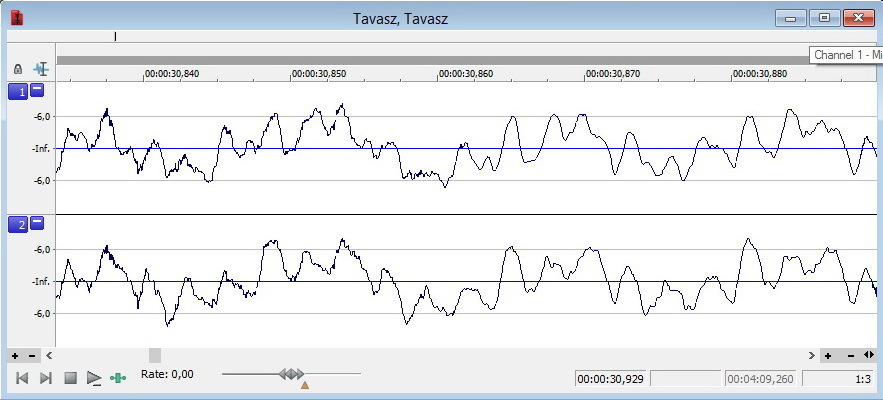Click vertical zoom out minus at bottom left
Viewport: 883px width, 400px height.
point(32,355)
